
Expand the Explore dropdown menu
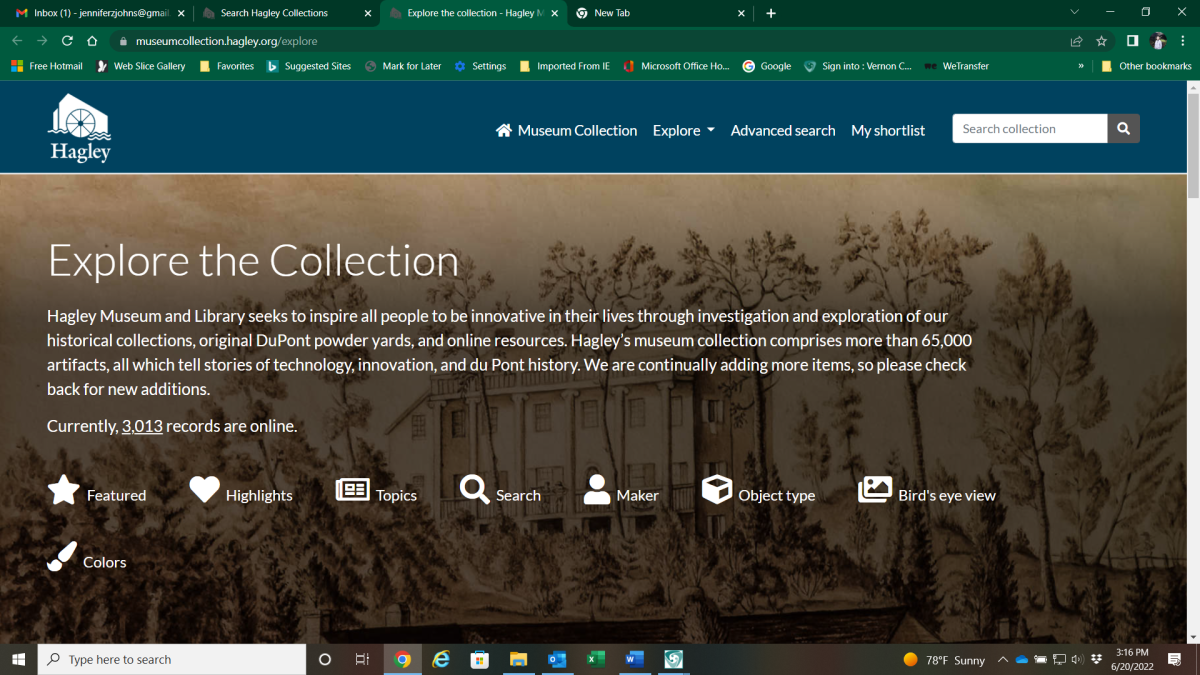684,130
